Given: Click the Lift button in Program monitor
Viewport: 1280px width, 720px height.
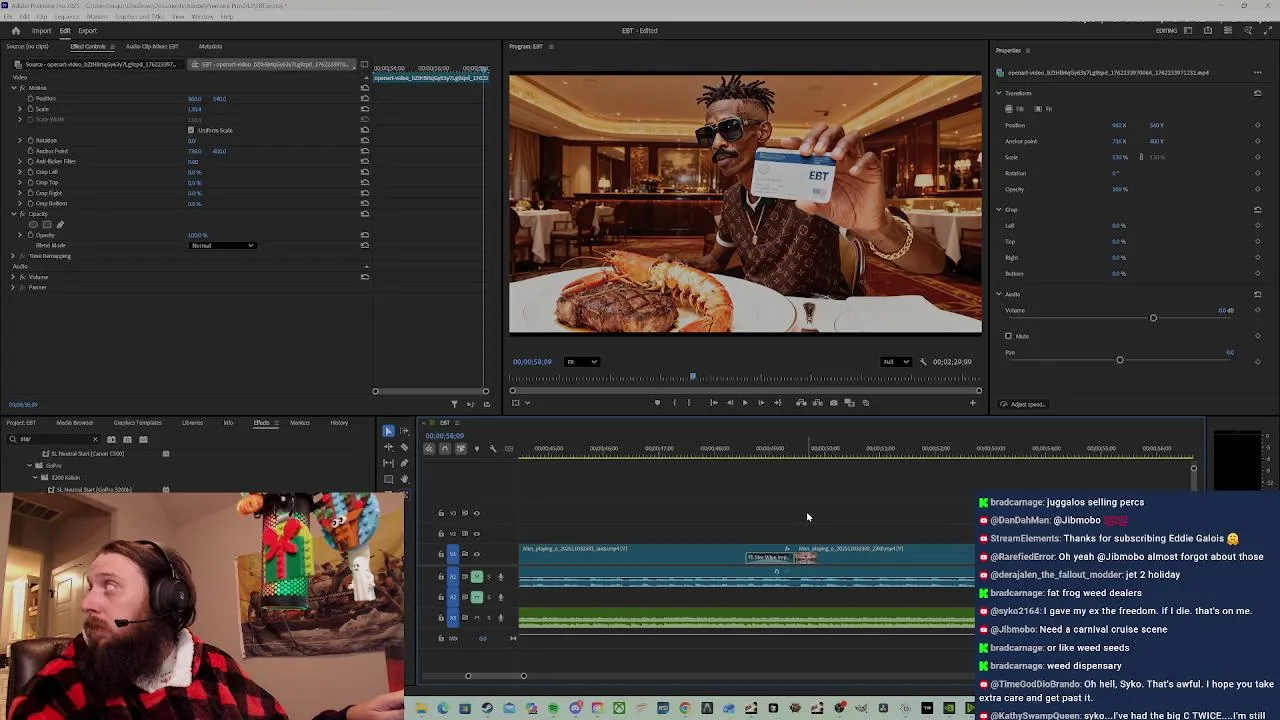Looking at the screenshot, I should pos(801,403).
